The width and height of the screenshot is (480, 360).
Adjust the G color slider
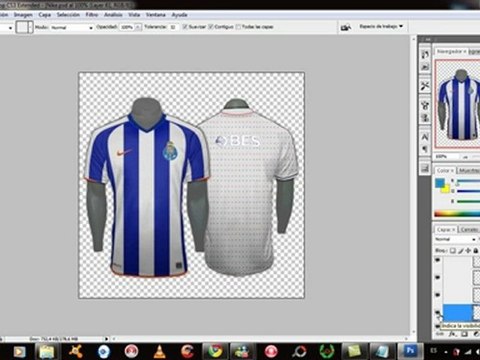click(468, 191)
